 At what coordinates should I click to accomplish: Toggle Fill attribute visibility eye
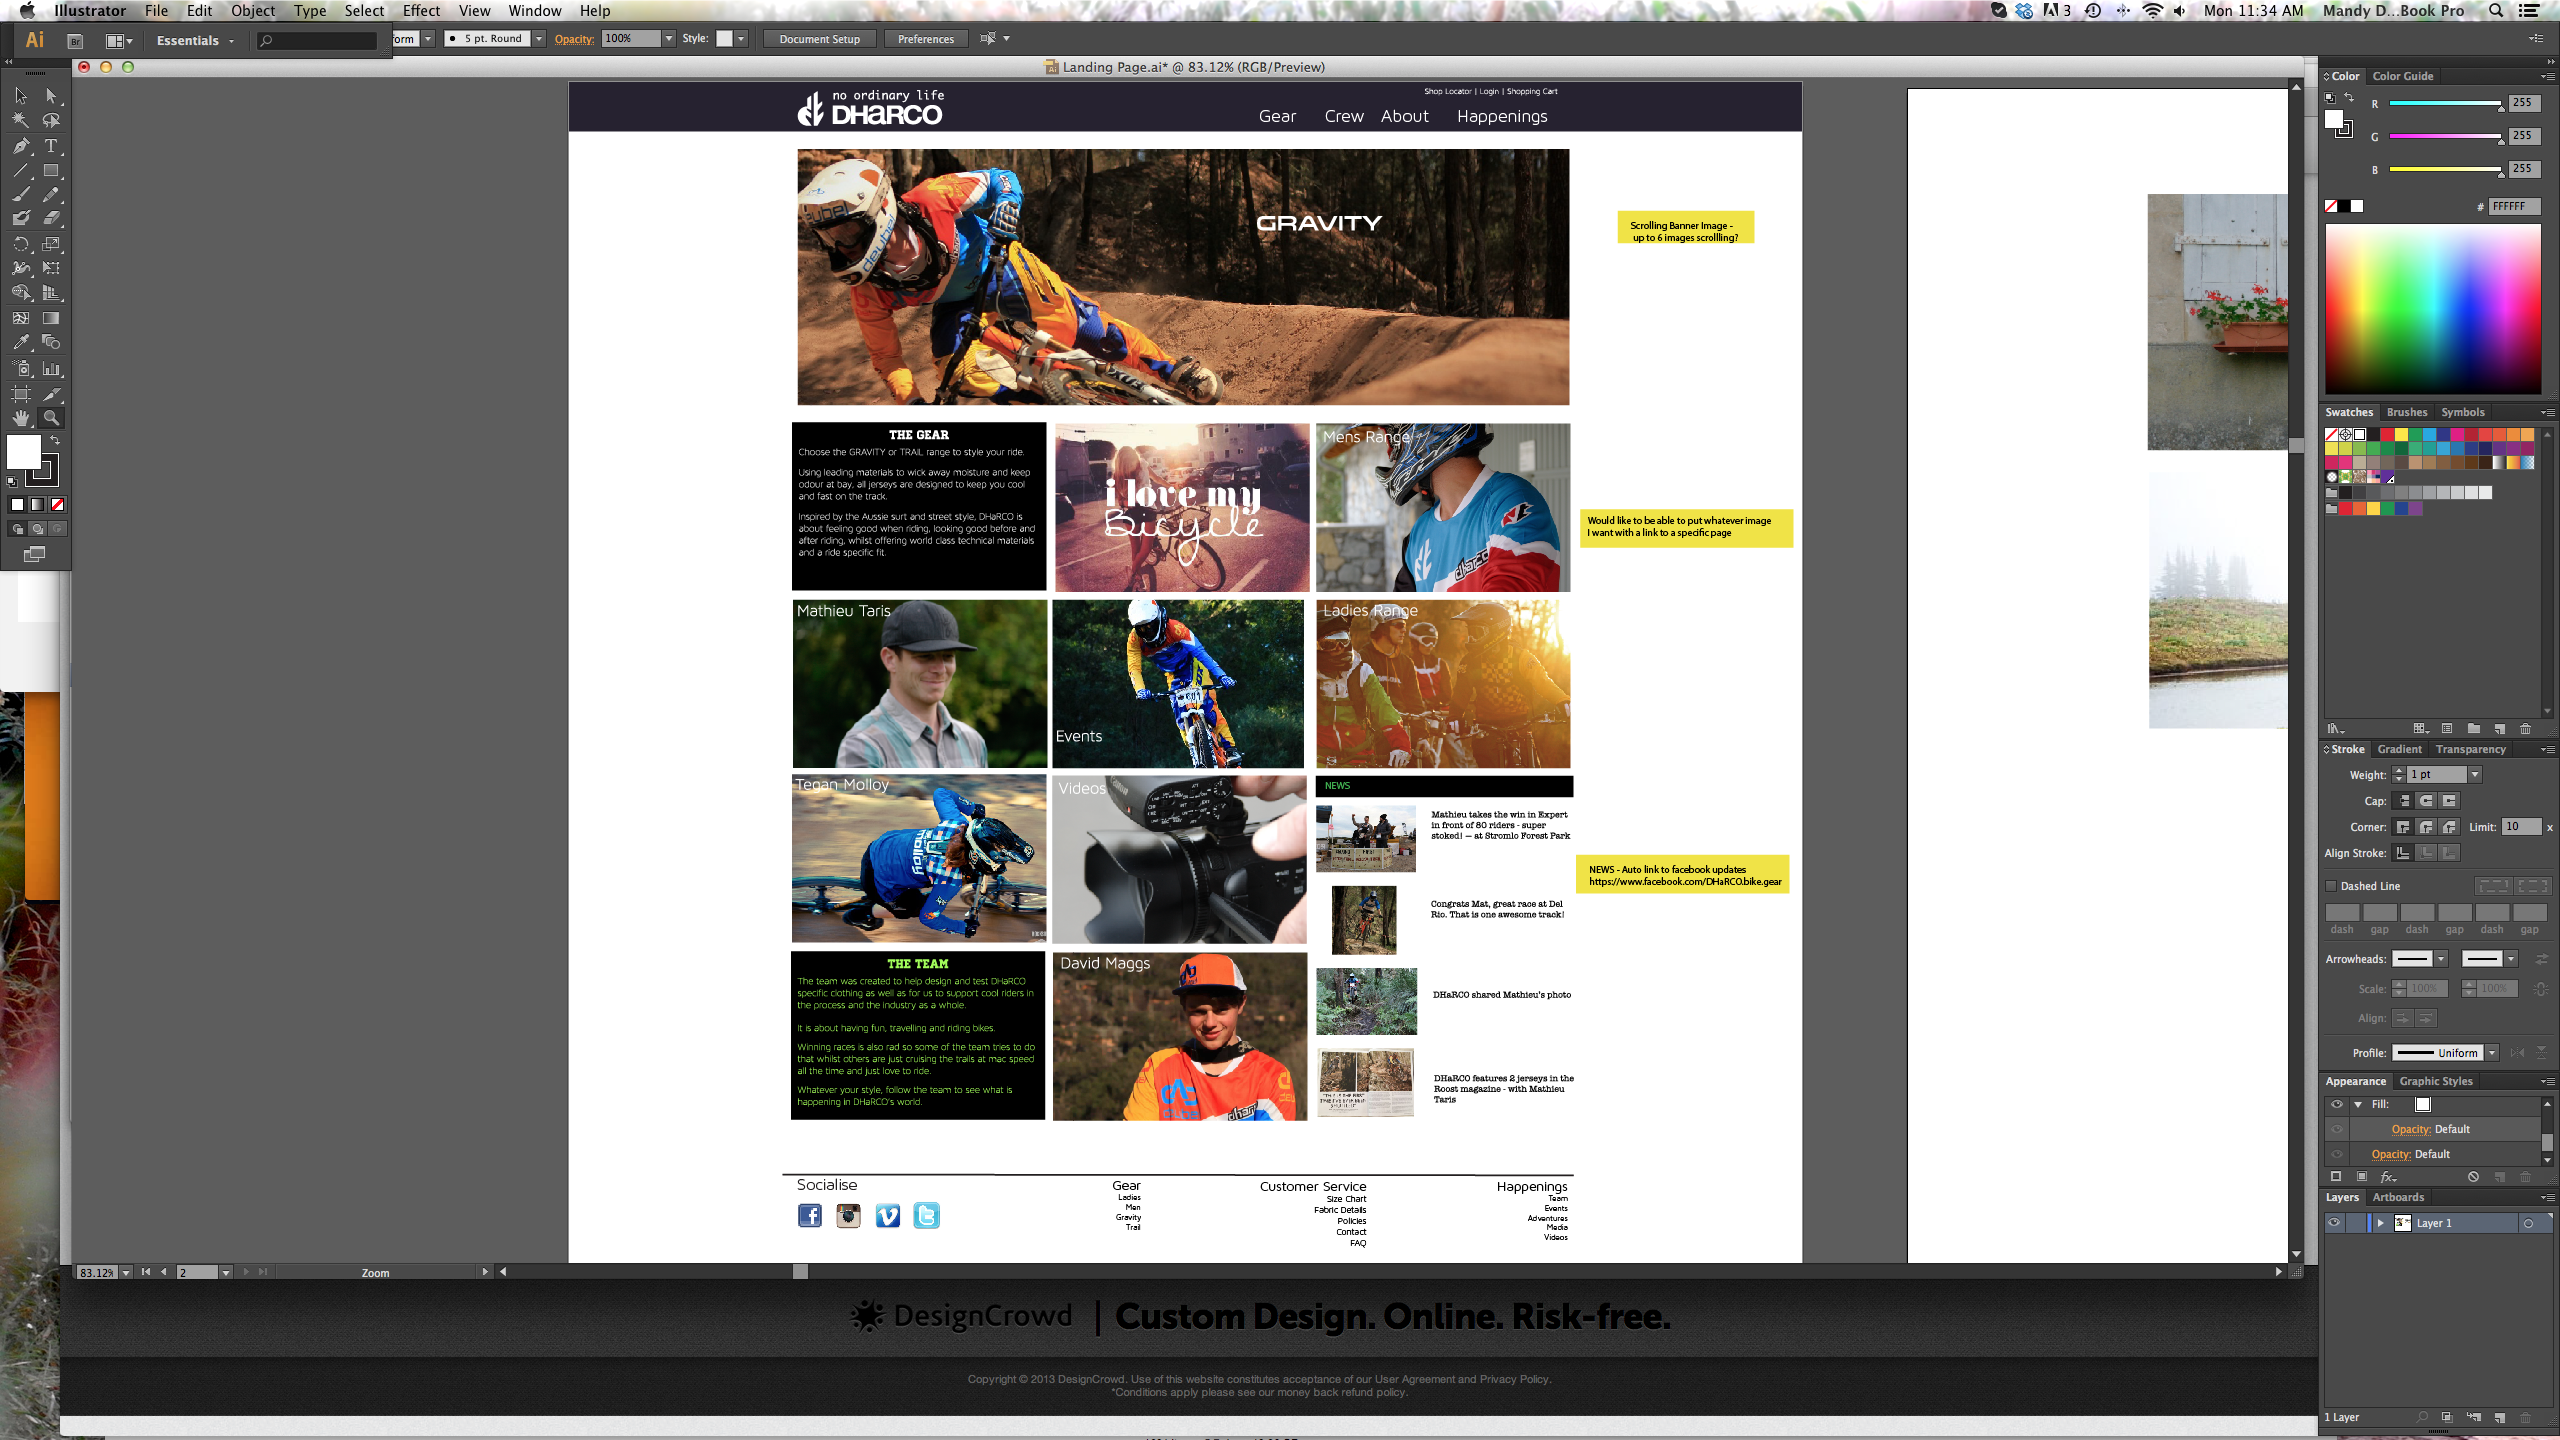pyautogui.click(x=2337, y=1105)
